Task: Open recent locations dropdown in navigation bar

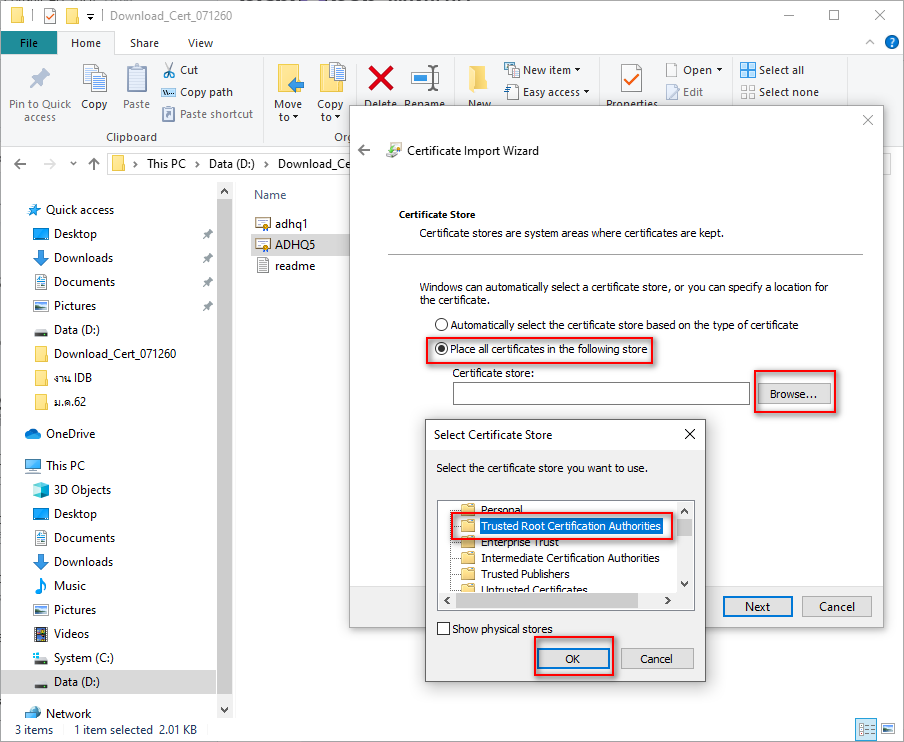Action: [73, 164]
